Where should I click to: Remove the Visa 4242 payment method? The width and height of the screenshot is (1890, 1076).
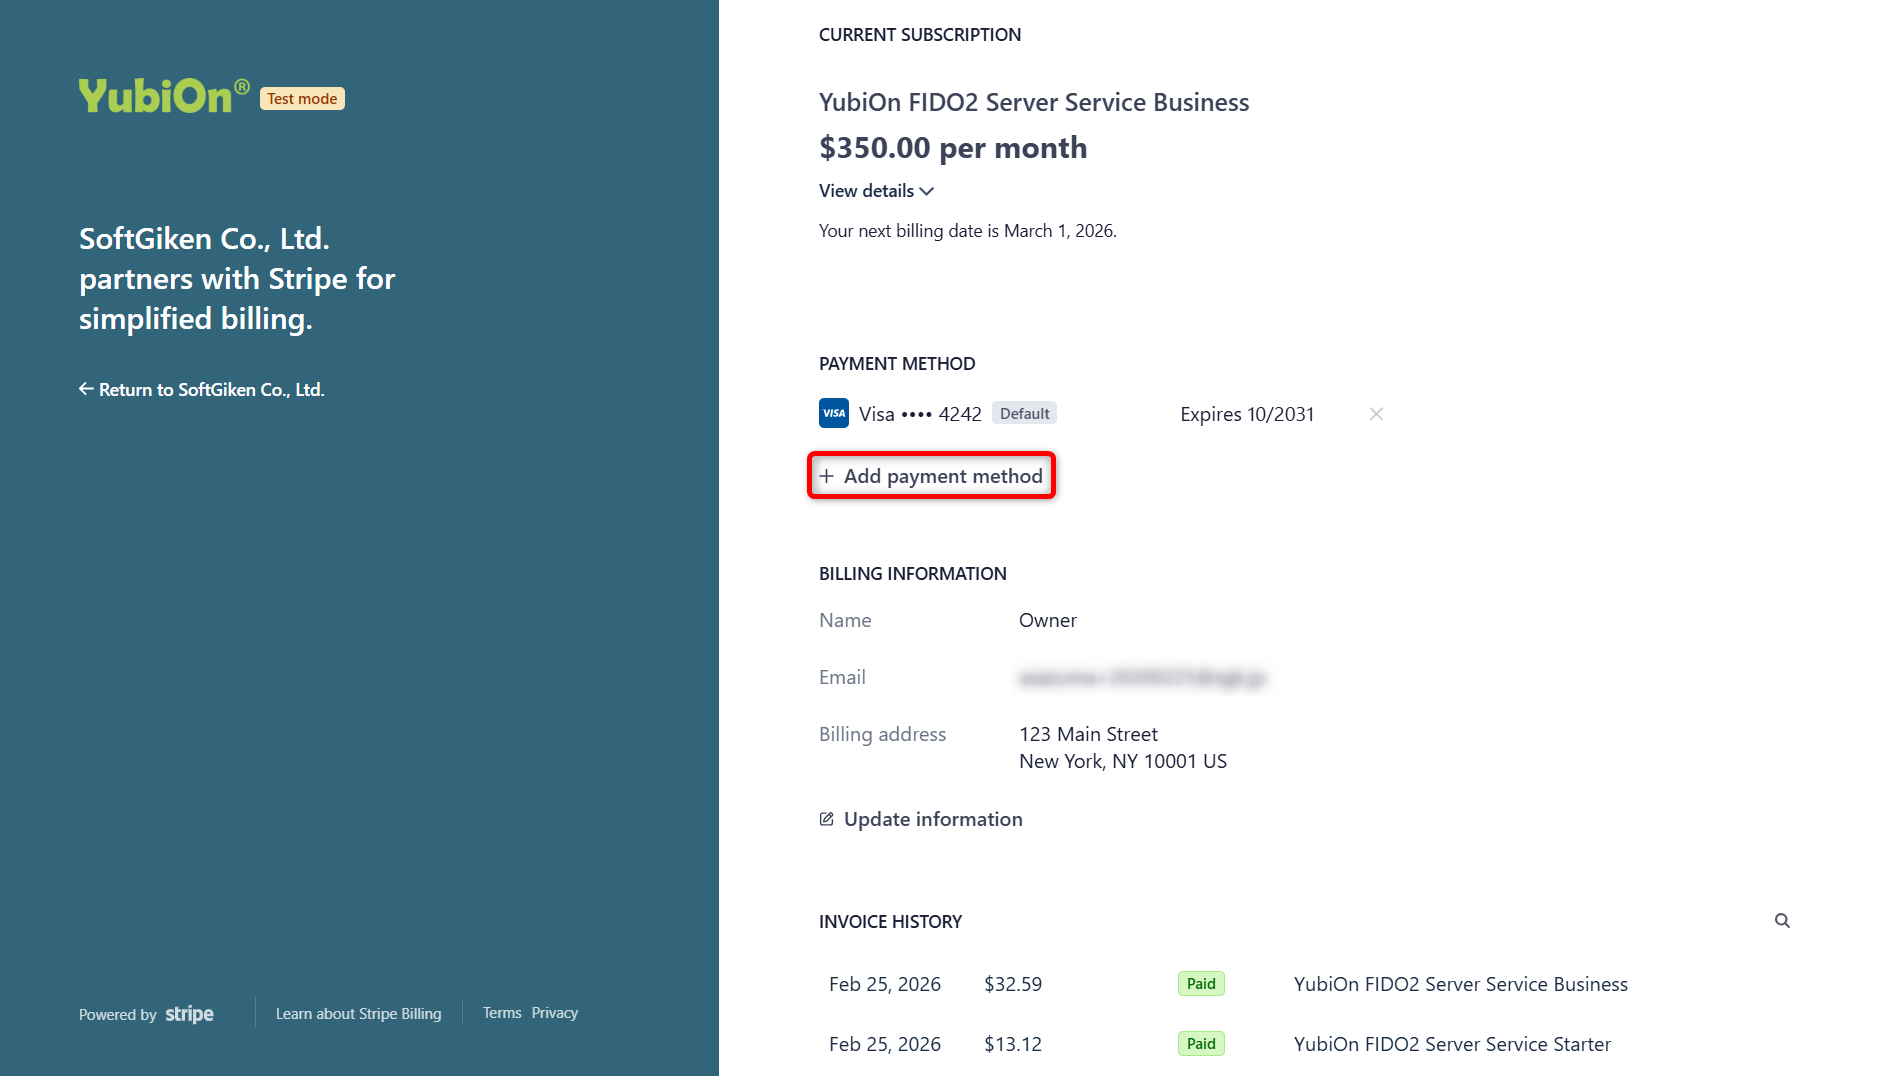pos(1376,414)
